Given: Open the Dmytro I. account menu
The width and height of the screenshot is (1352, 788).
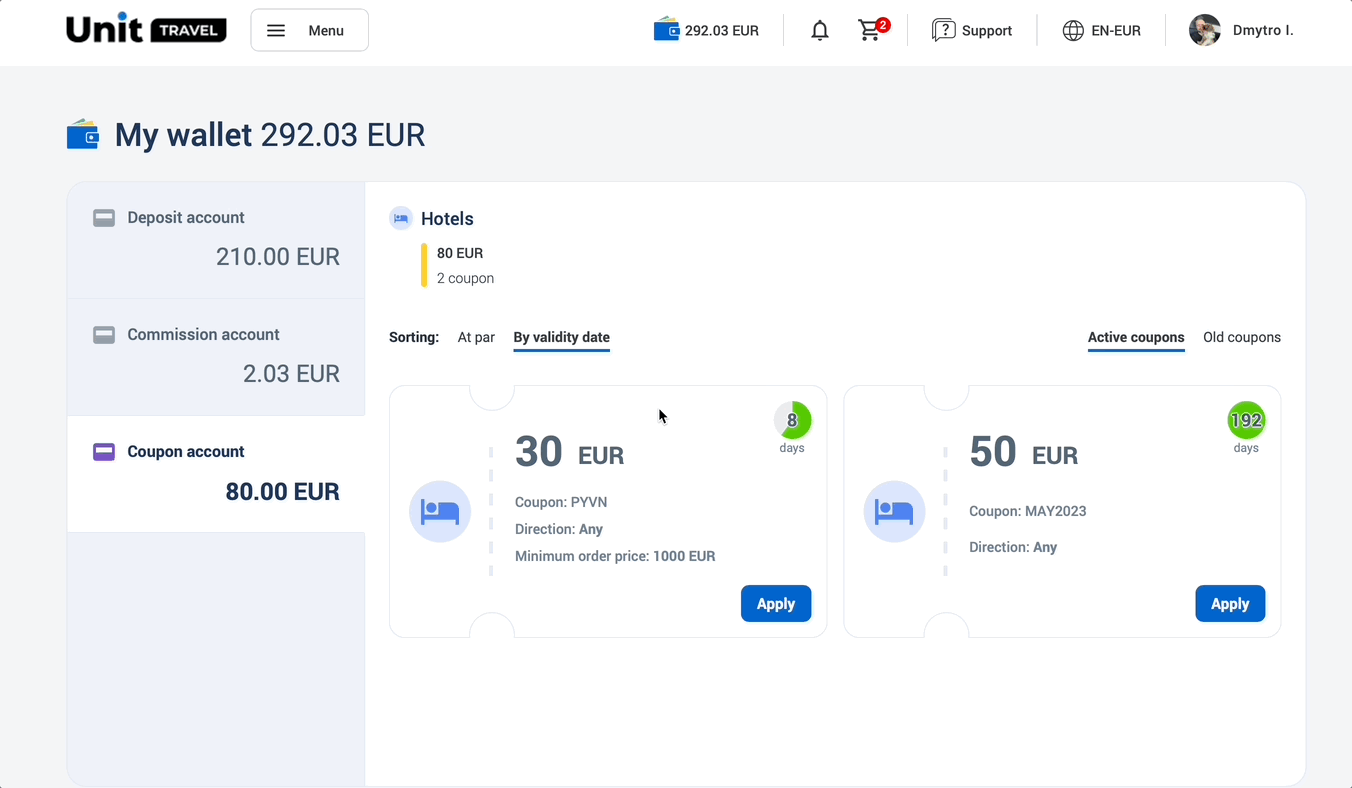Looking at the screenshot, I should pyautogui.click(x=1262, y=31).
